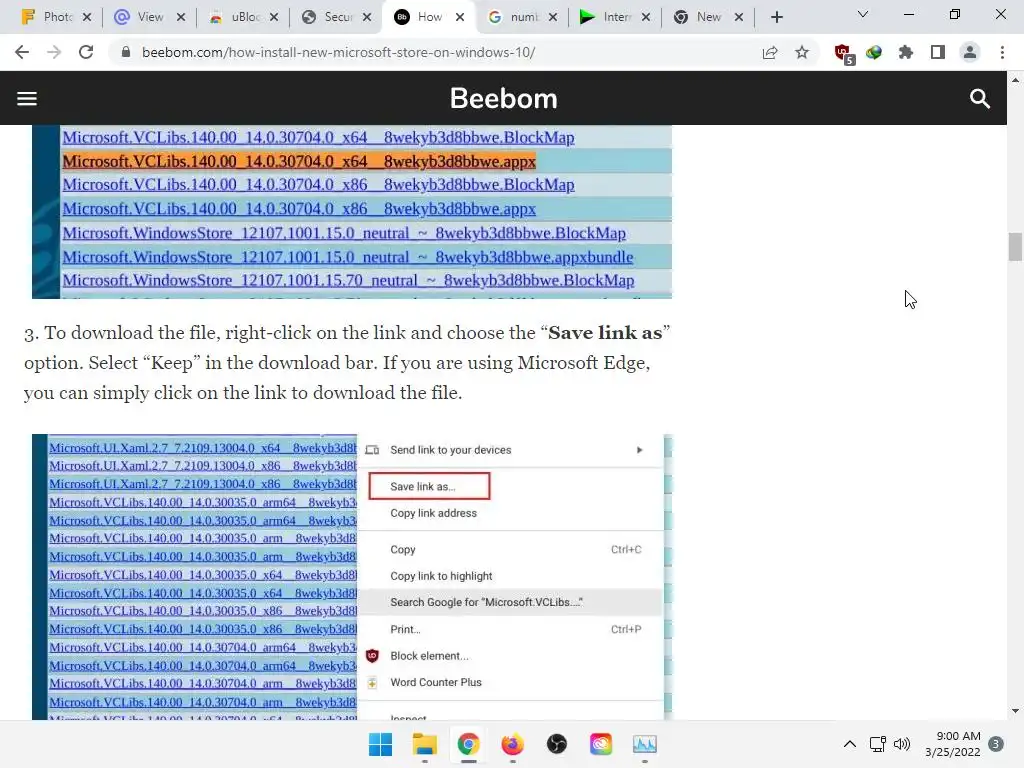
Task: Open the Chrome profile avatar
Action: coord(970,52)
